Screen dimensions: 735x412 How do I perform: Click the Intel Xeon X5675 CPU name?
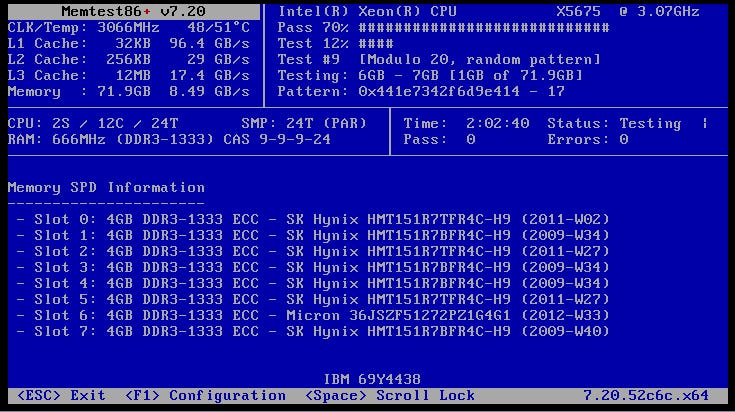[488, 11]
